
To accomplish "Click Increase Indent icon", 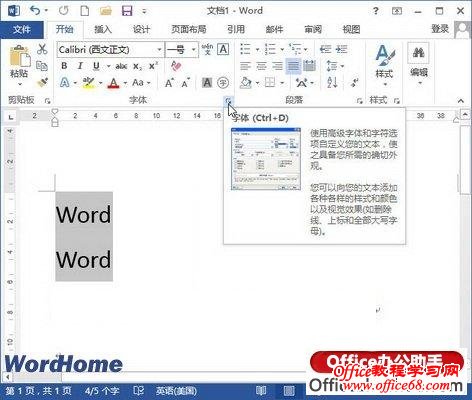I will (x=342, y=49).
